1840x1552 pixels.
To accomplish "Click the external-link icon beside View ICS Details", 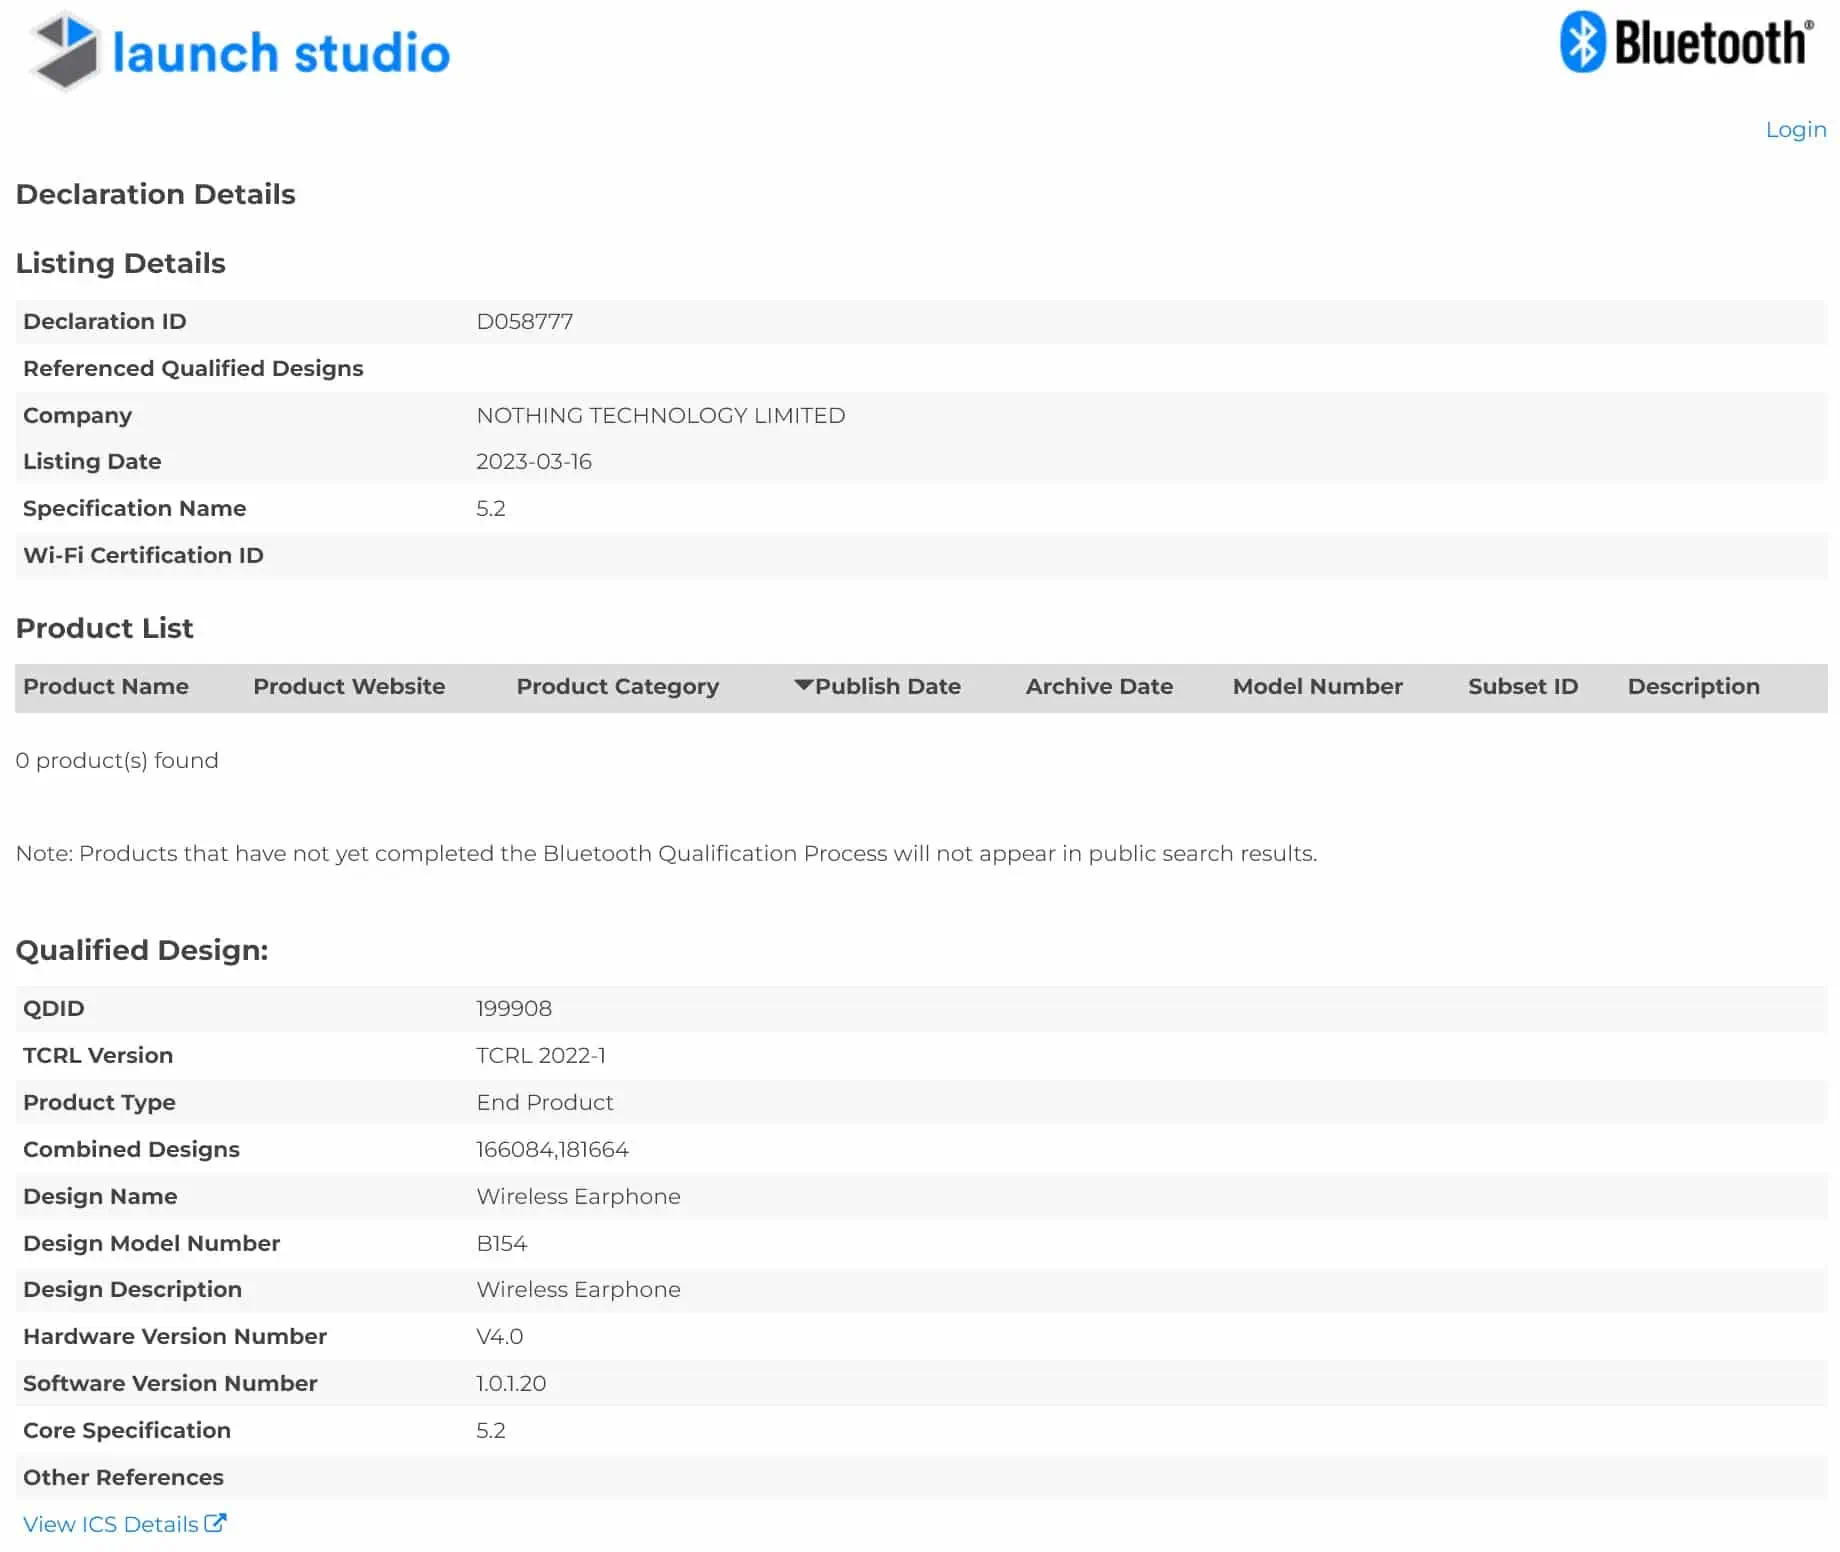I will click(215, 1523).
